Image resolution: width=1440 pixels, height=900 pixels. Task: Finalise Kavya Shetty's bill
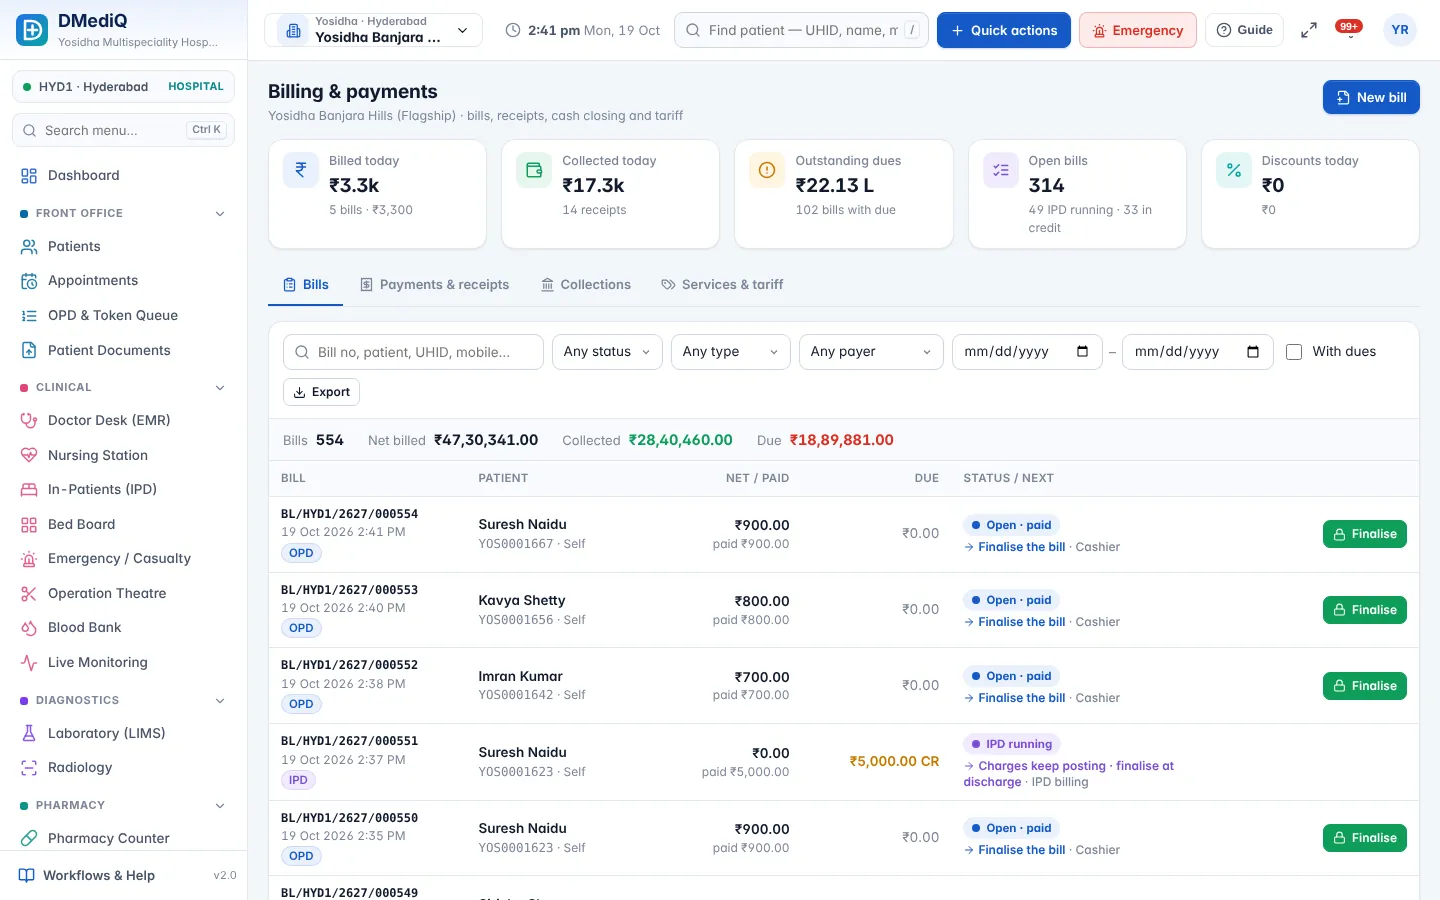pos(1365,610)
